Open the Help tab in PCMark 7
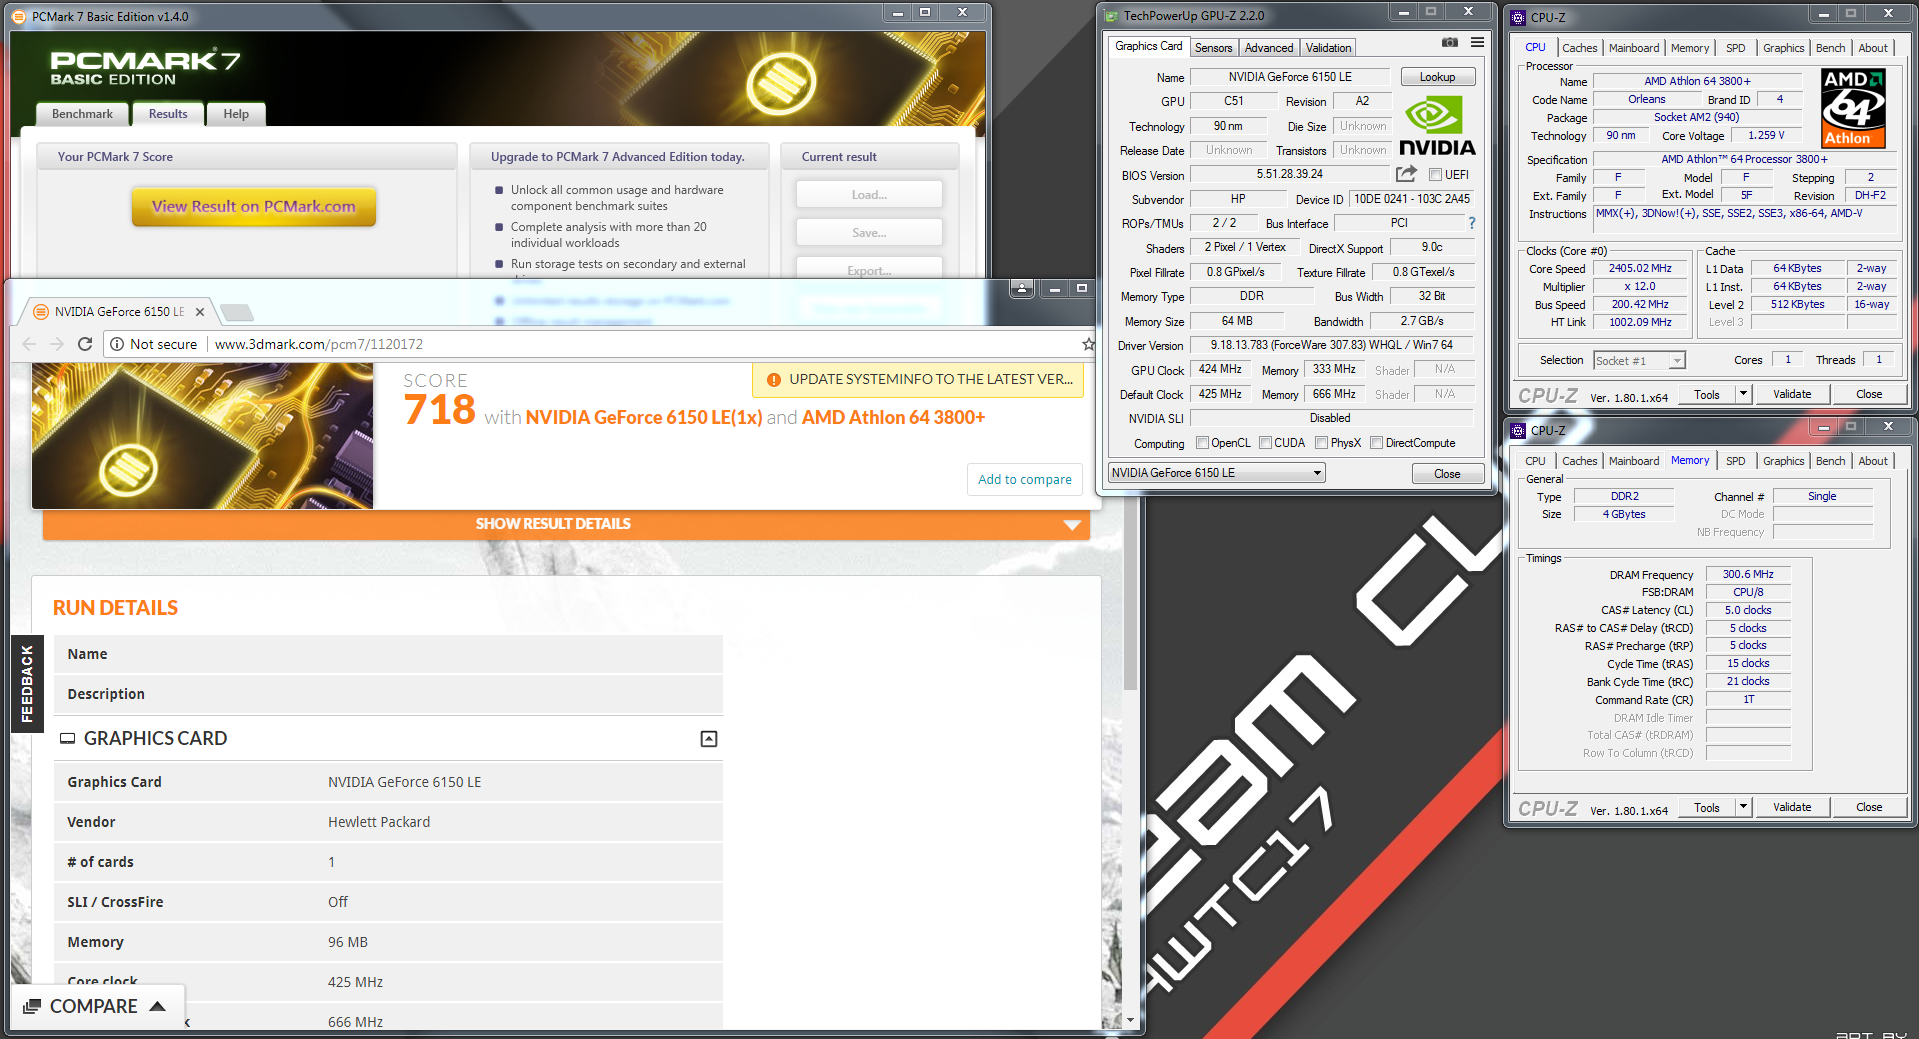The image size is (1919, 1039). pos(236,114)
